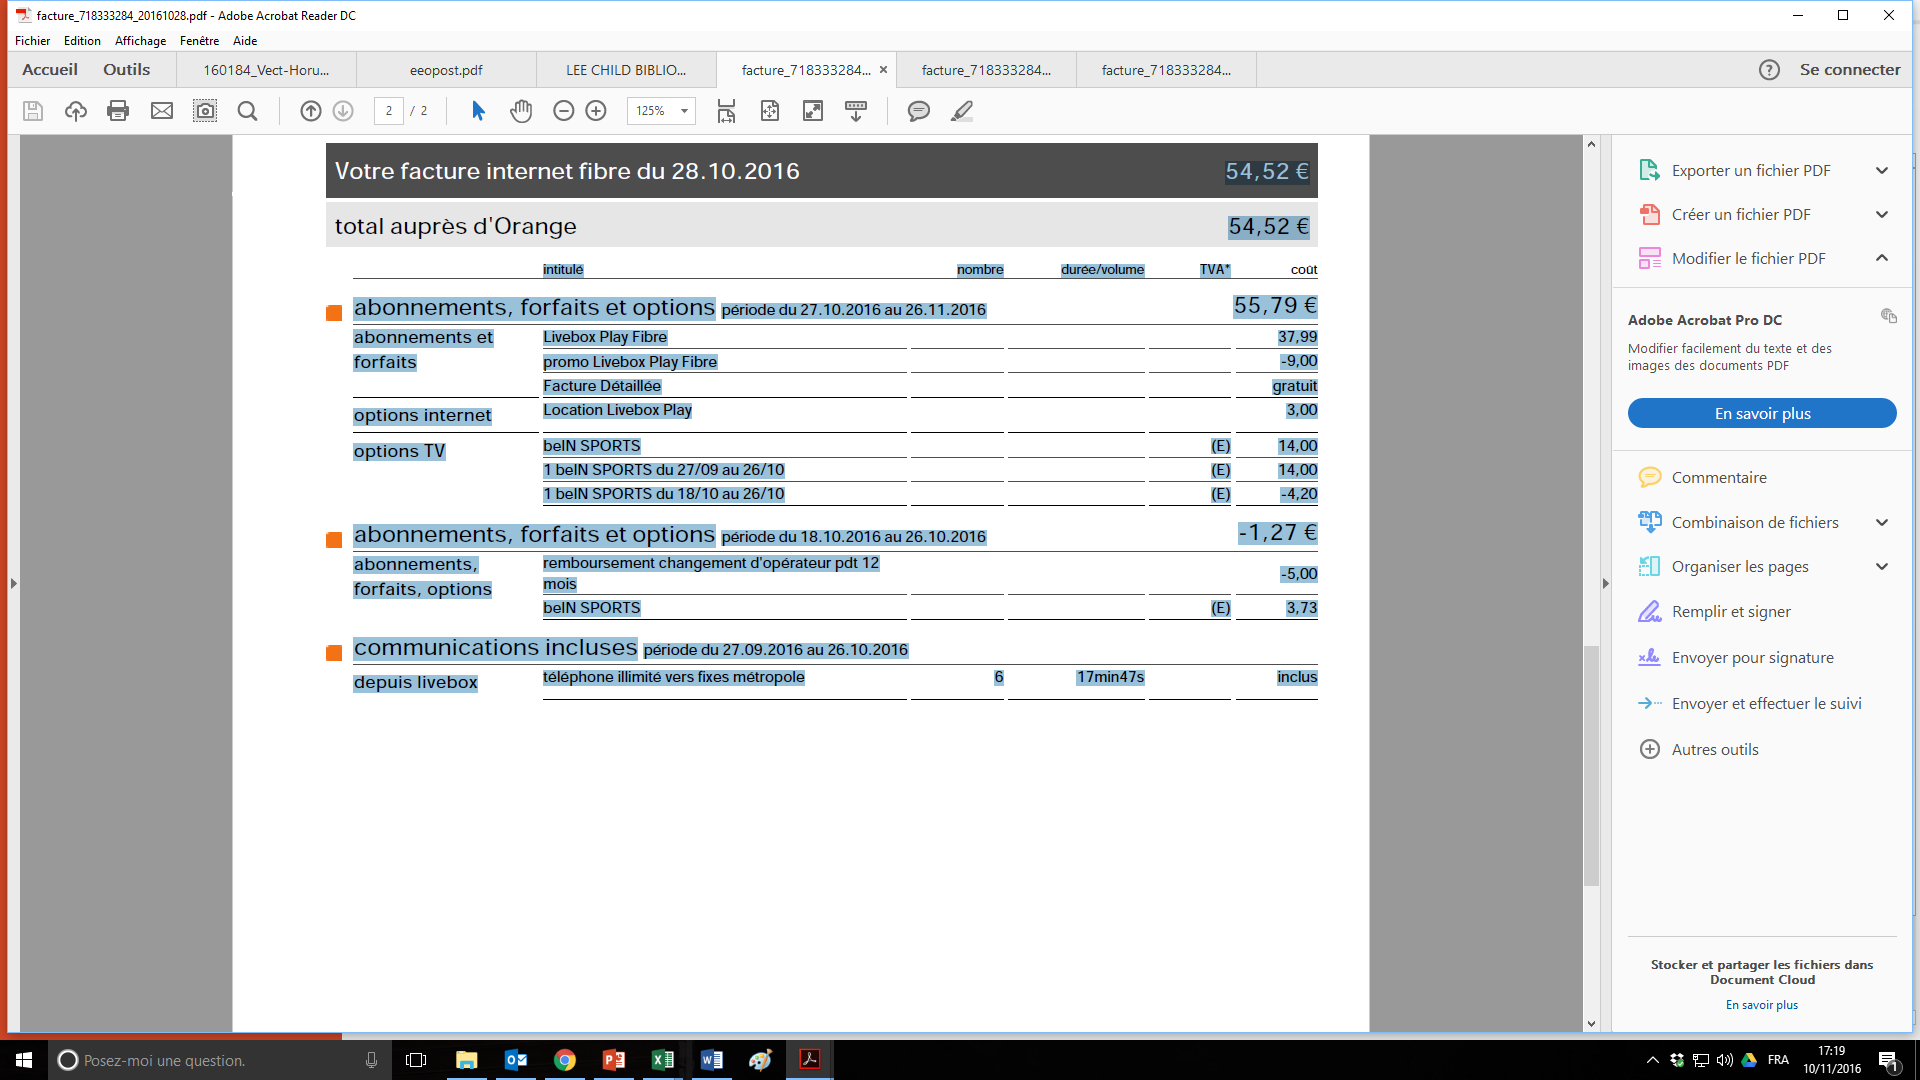Open the Affichage menu
This screenshot has height=1080, width=1920.
140,41
